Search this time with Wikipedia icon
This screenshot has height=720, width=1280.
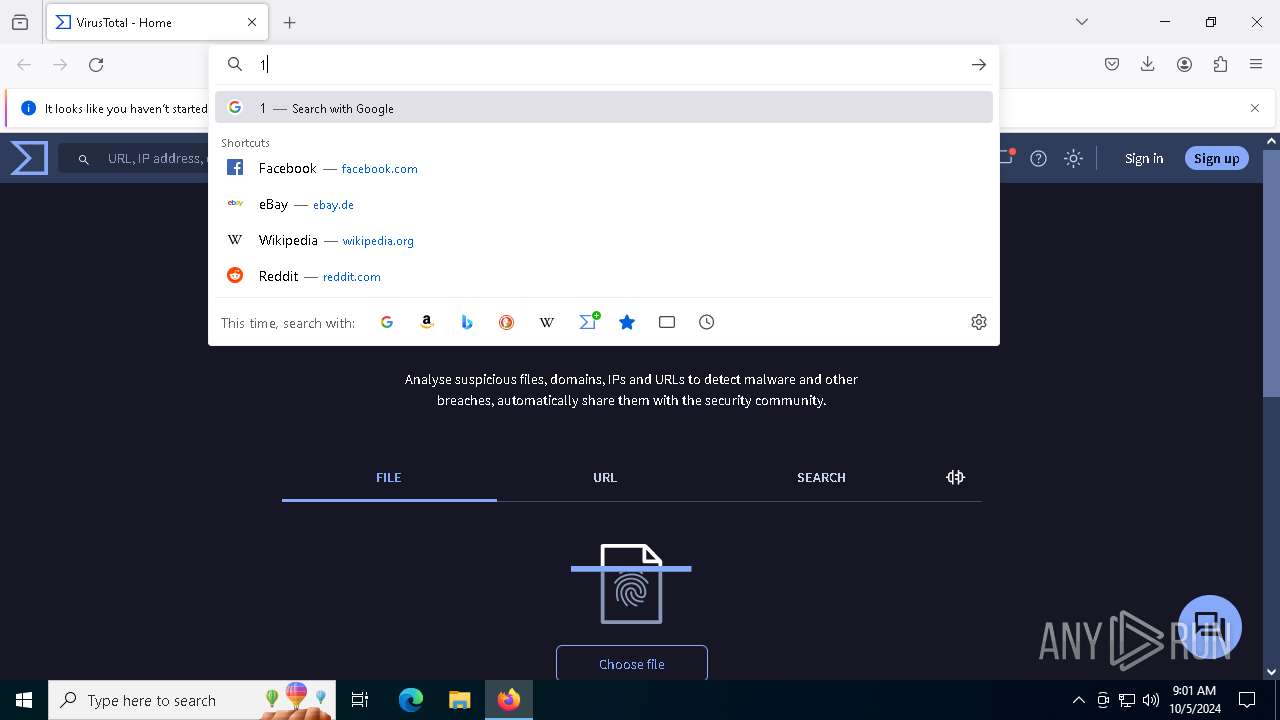point(547,322)
